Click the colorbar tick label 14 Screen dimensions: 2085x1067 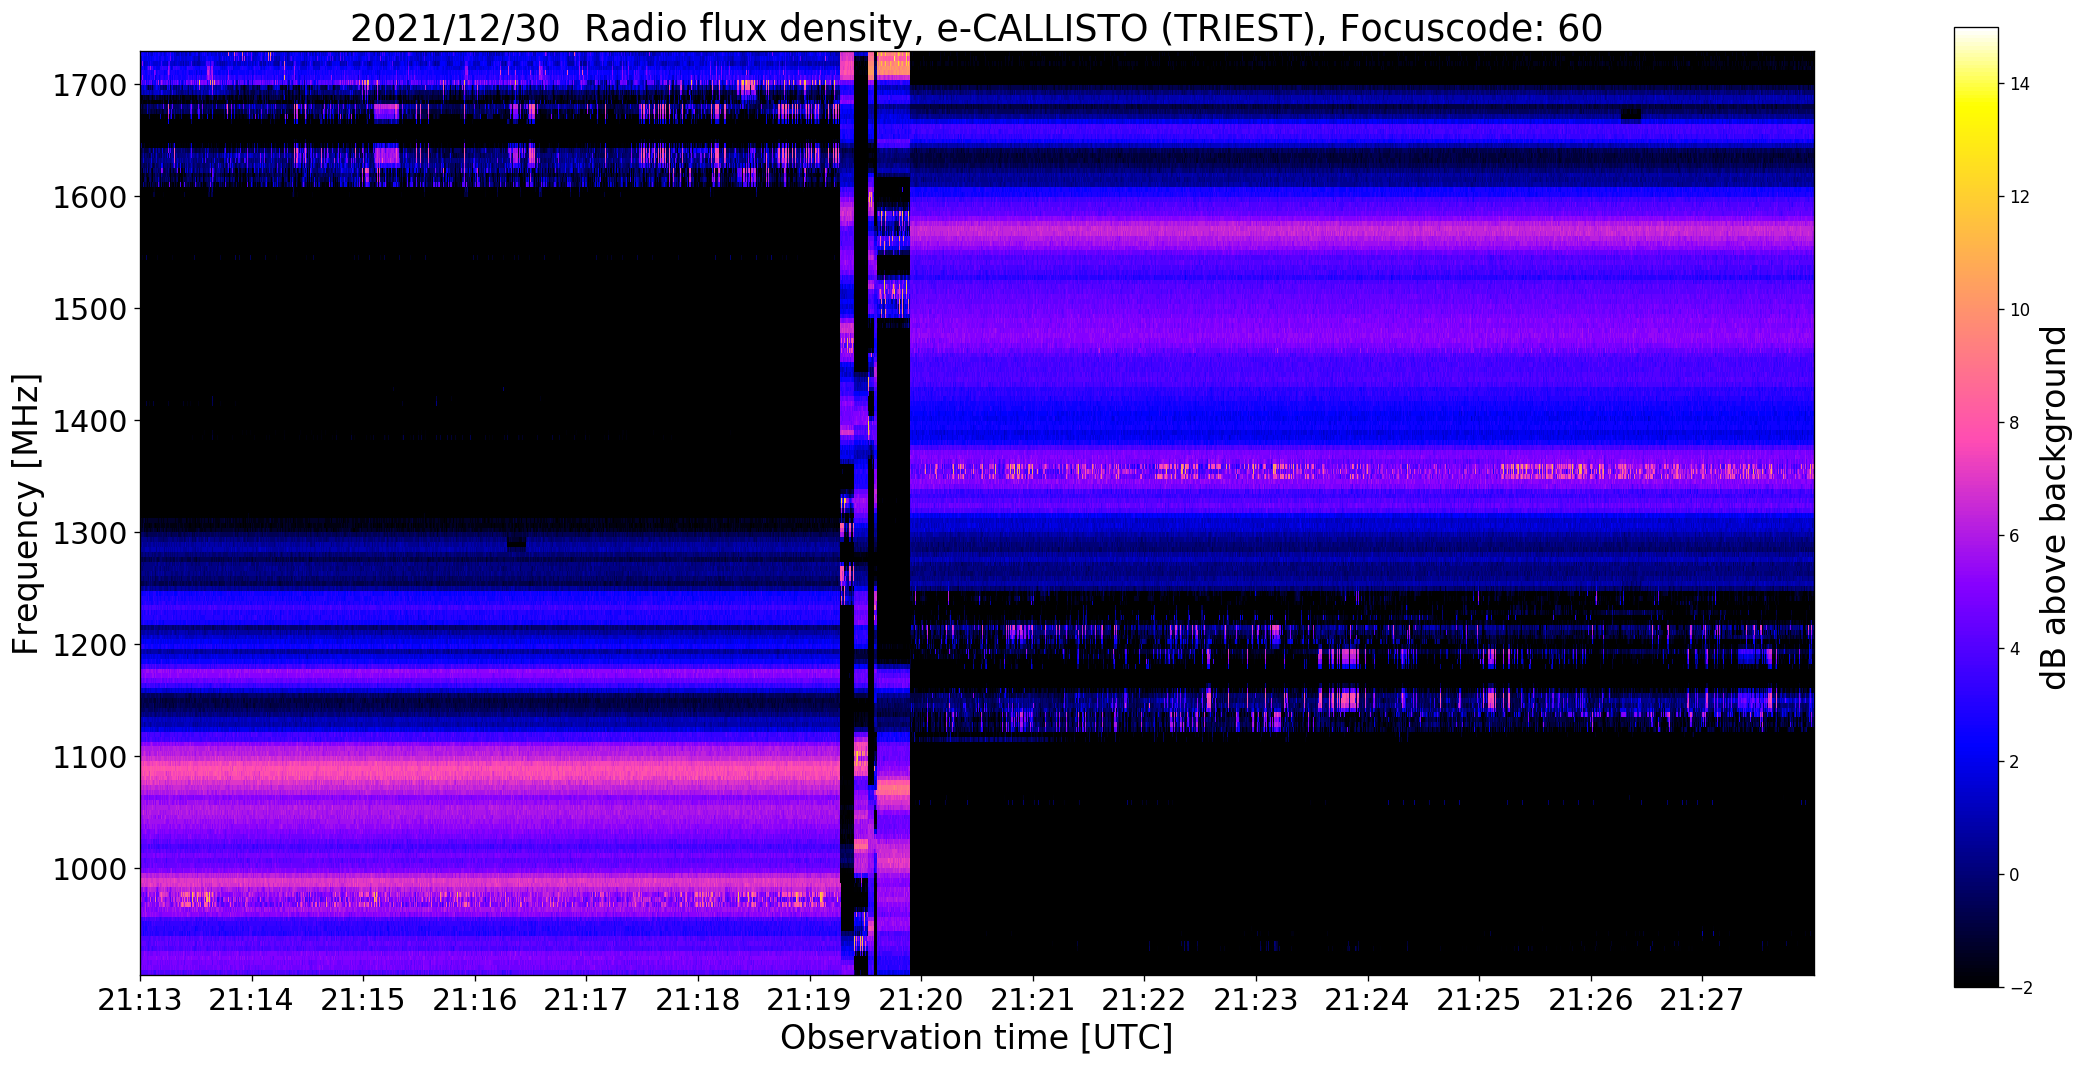click(2020, 85)
